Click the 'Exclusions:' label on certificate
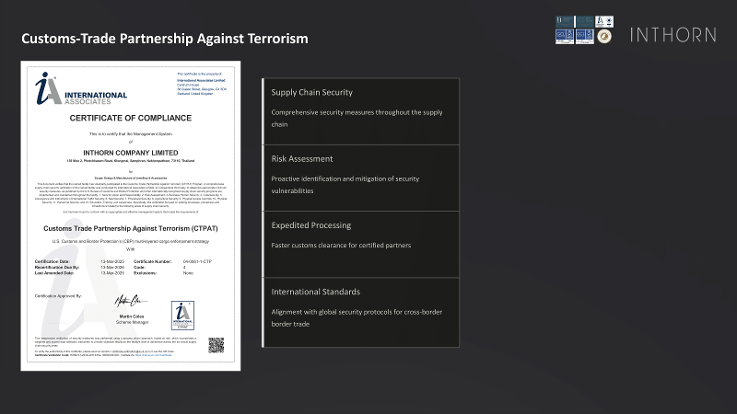Screen dimensions: 737x414 [x=145, y=273]
